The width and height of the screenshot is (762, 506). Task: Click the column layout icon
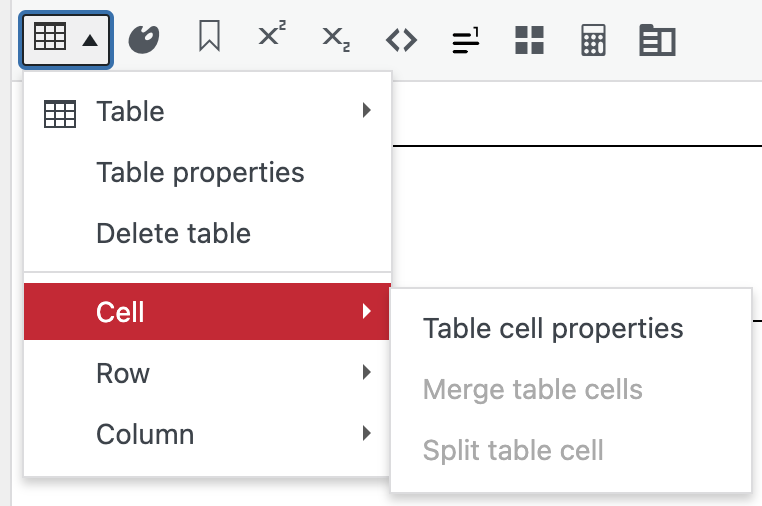coord(657,40)
